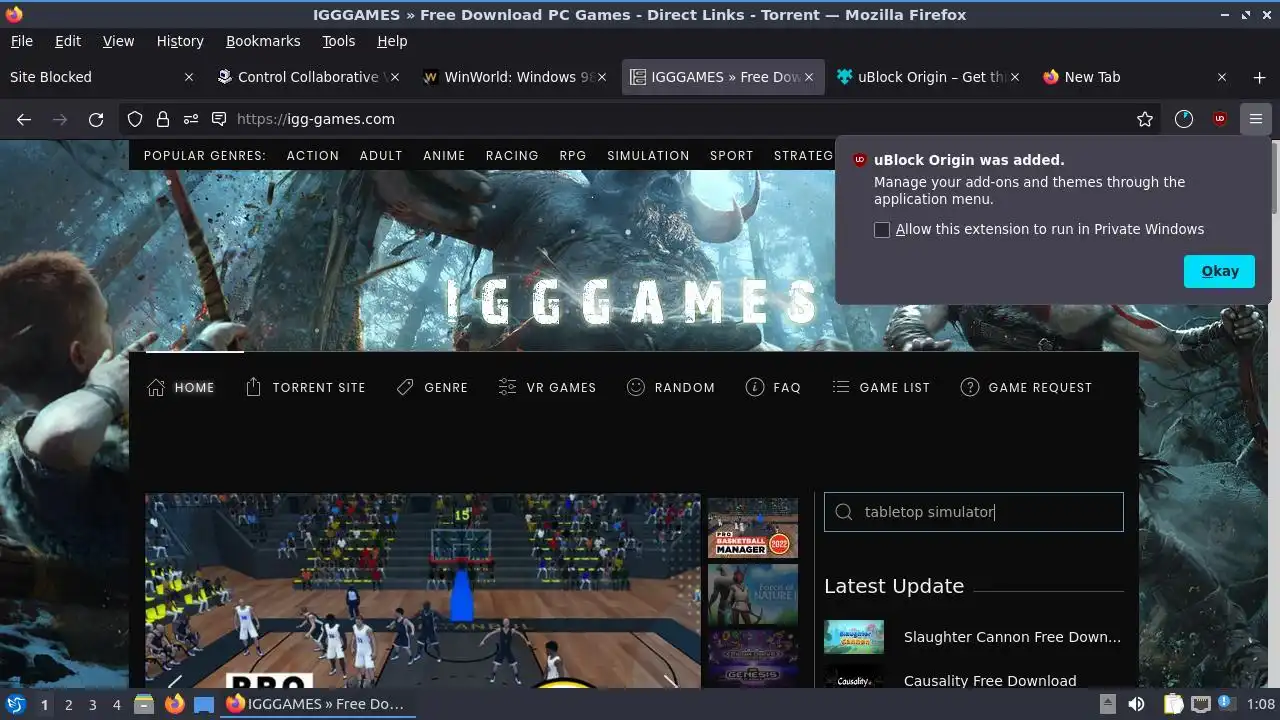Image resolution: width=1280 pixels, height=720 pixels.
Task: Click the Genre tag icon
Action: pyautogui.click(x=405, y=387)
